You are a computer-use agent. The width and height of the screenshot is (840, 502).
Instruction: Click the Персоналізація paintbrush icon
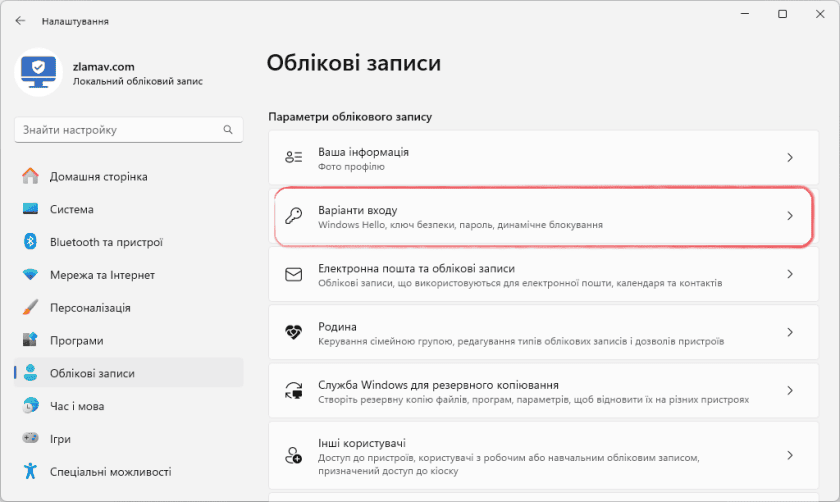pos(31,308)
